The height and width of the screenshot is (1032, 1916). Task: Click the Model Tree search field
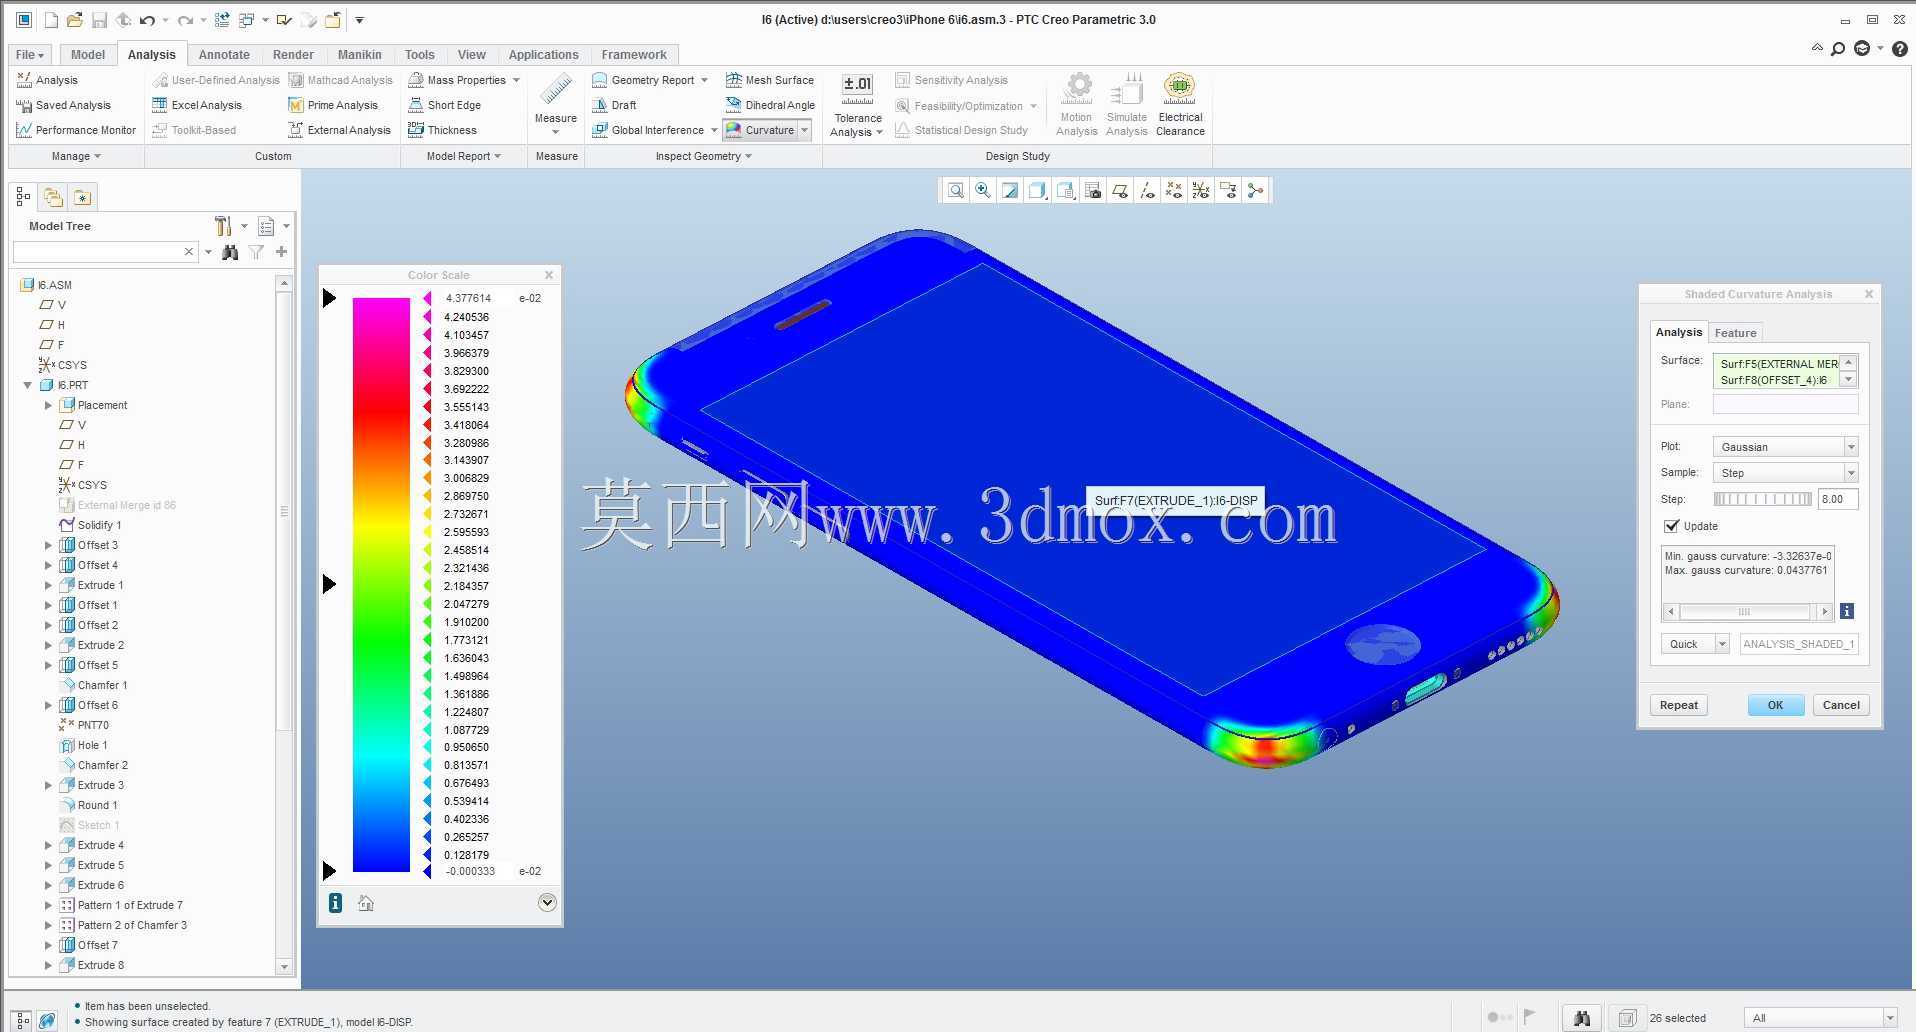(104, 252)
